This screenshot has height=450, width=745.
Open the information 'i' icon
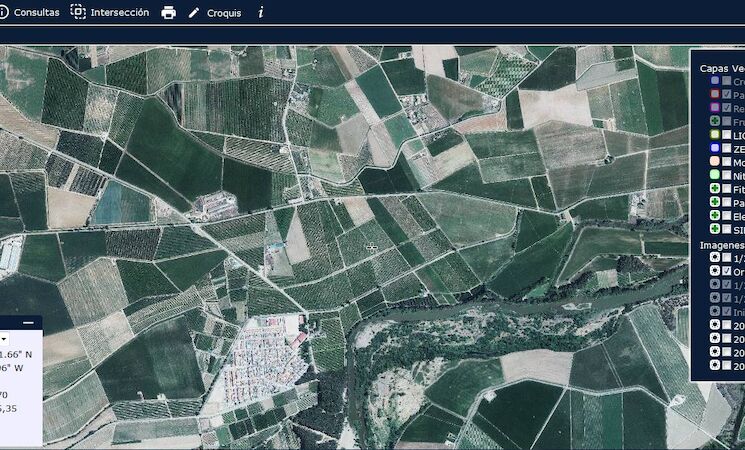(261, 13)
